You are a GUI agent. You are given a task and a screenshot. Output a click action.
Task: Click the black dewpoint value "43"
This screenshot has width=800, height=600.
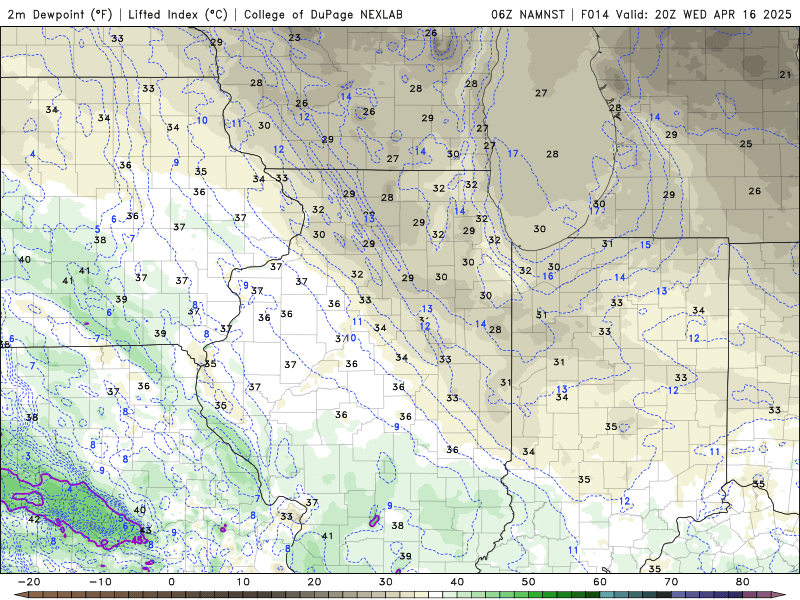pyautogui.click(x=145, y=530)
